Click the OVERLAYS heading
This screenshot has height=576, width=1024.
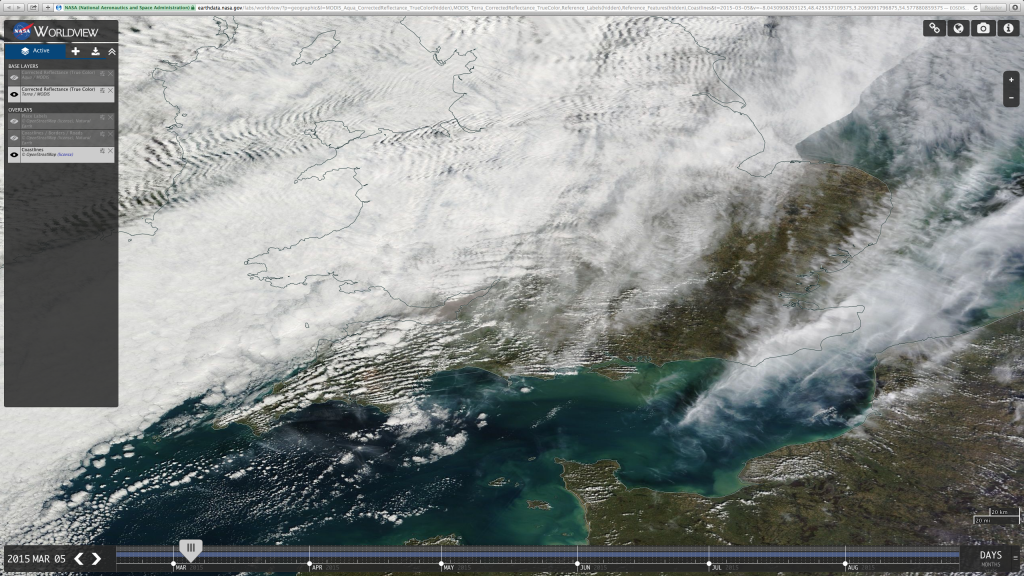pyautogui.click(x=20, y=110)
